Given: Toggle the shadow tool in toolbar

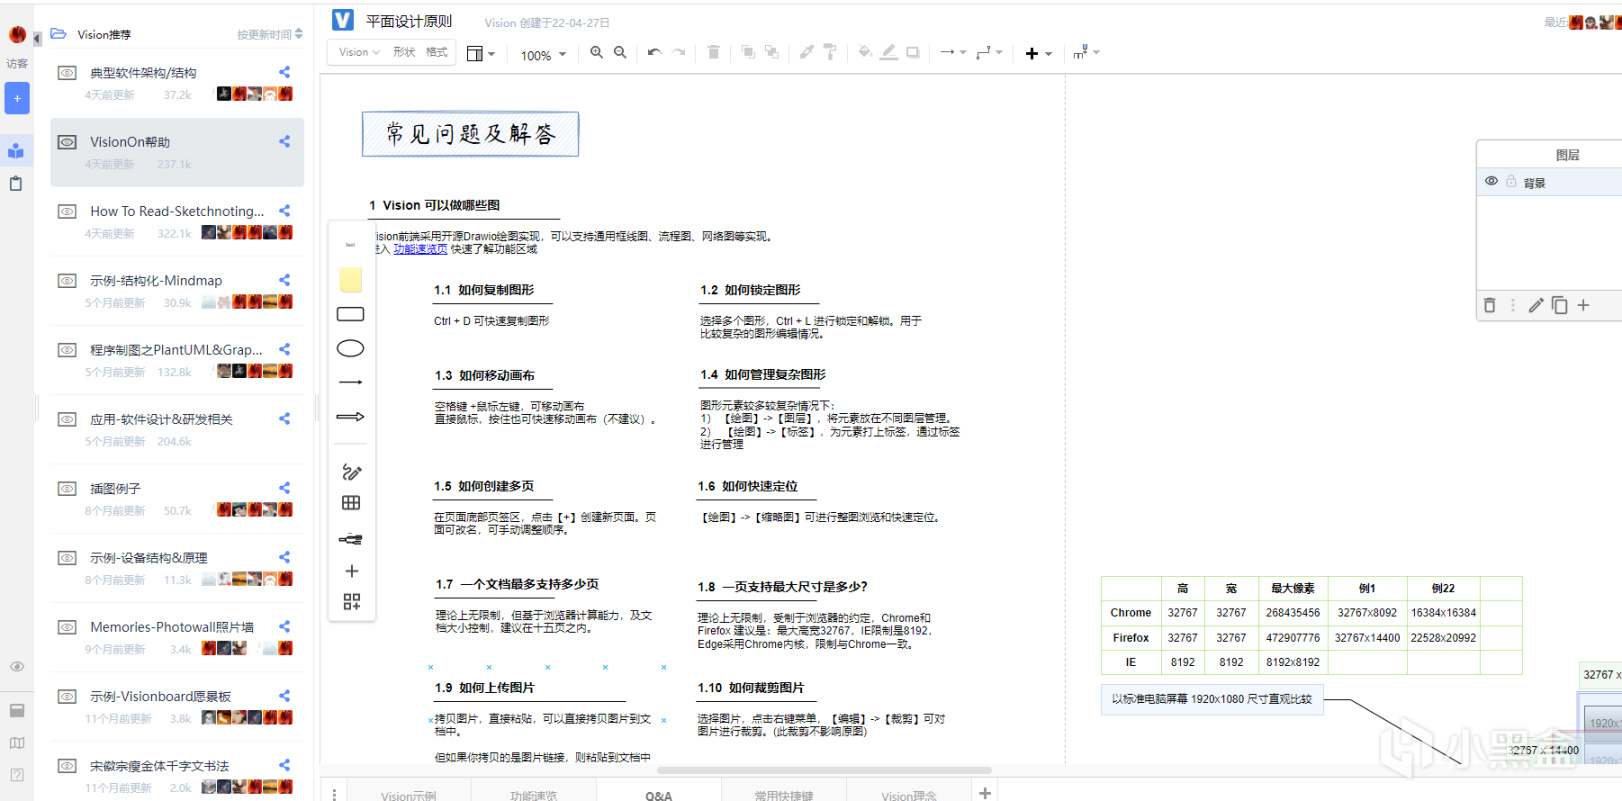Looking at the screenshot, I should [x=913, y=53].
